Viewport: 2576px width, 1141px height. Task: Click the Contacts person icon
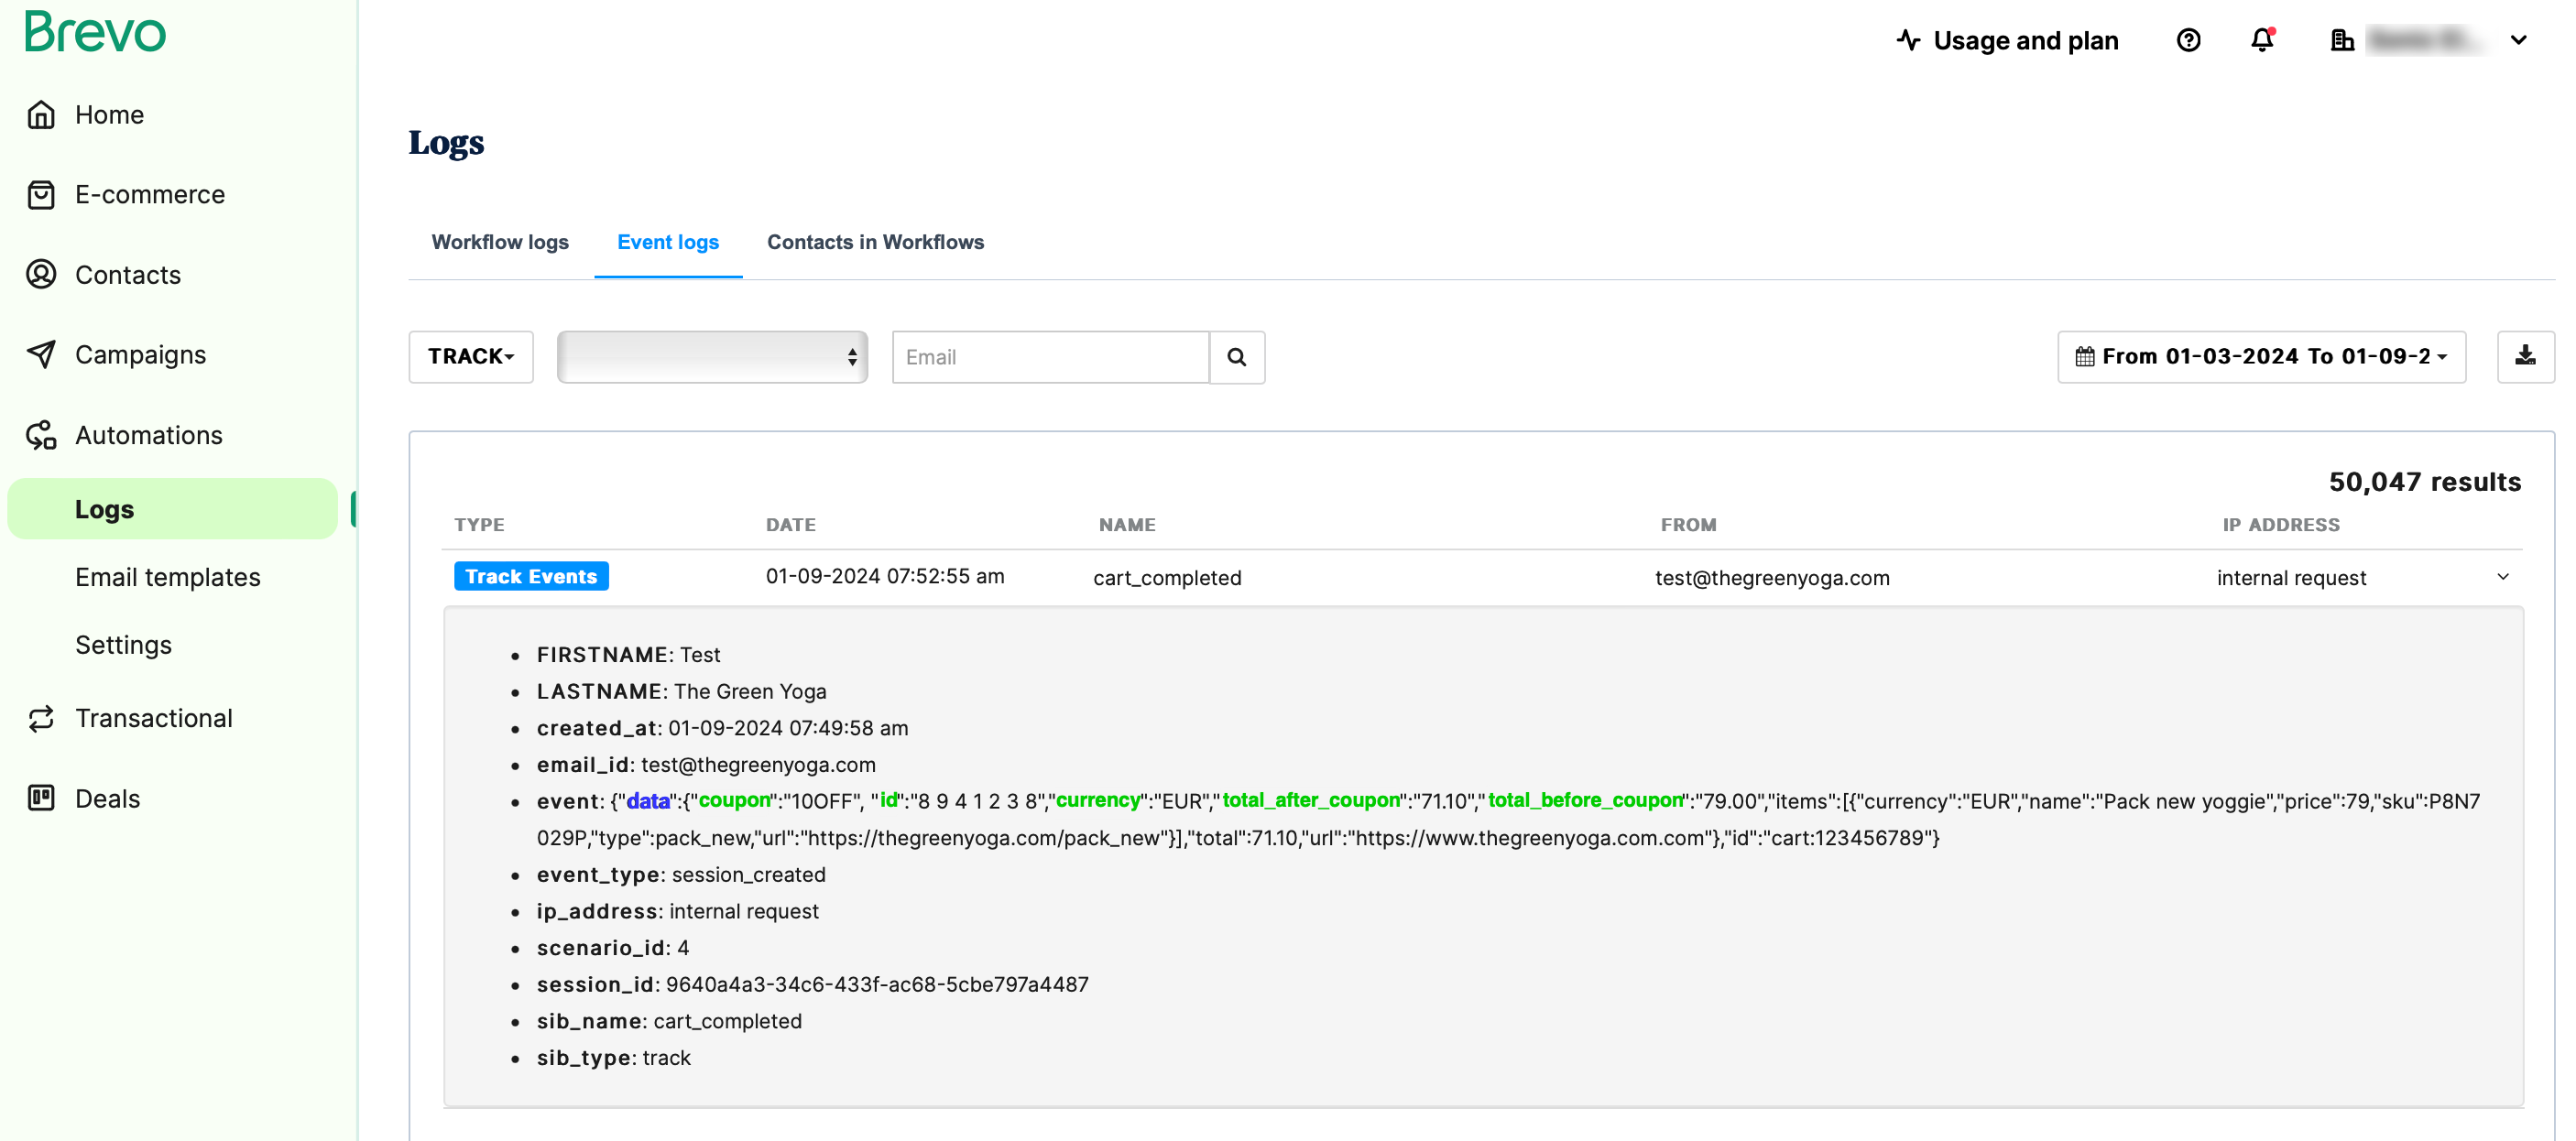coord(41,275)
